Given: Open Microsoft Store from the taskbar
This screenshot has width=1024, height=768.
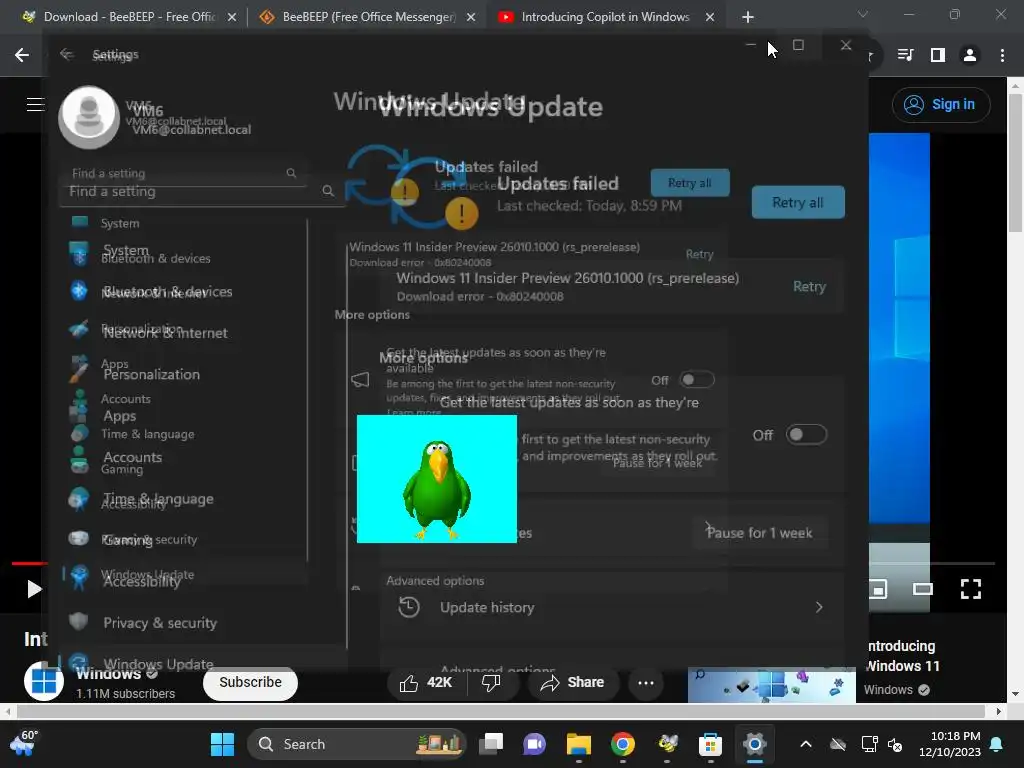Looking at the screenshot, I should (x=711, y=744).
